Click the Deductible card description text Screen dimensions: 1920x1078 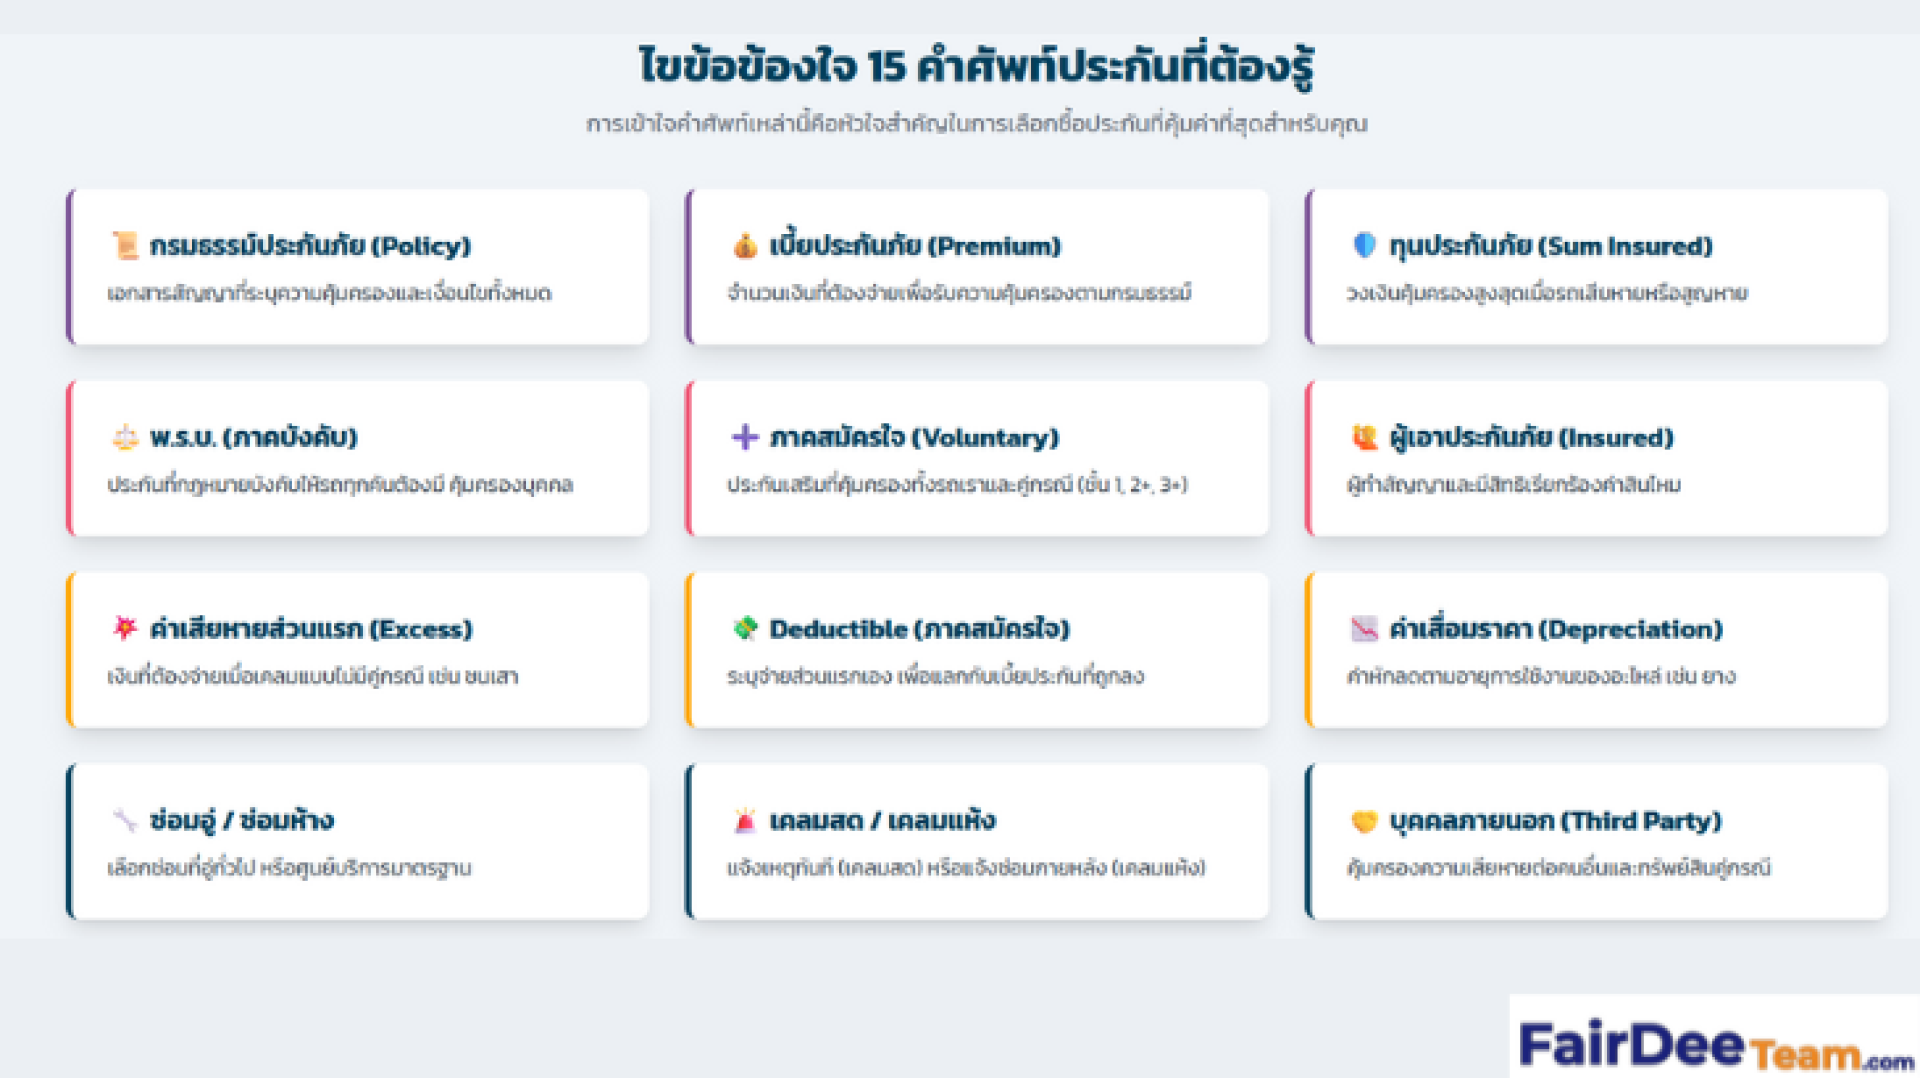click(935, 676)
